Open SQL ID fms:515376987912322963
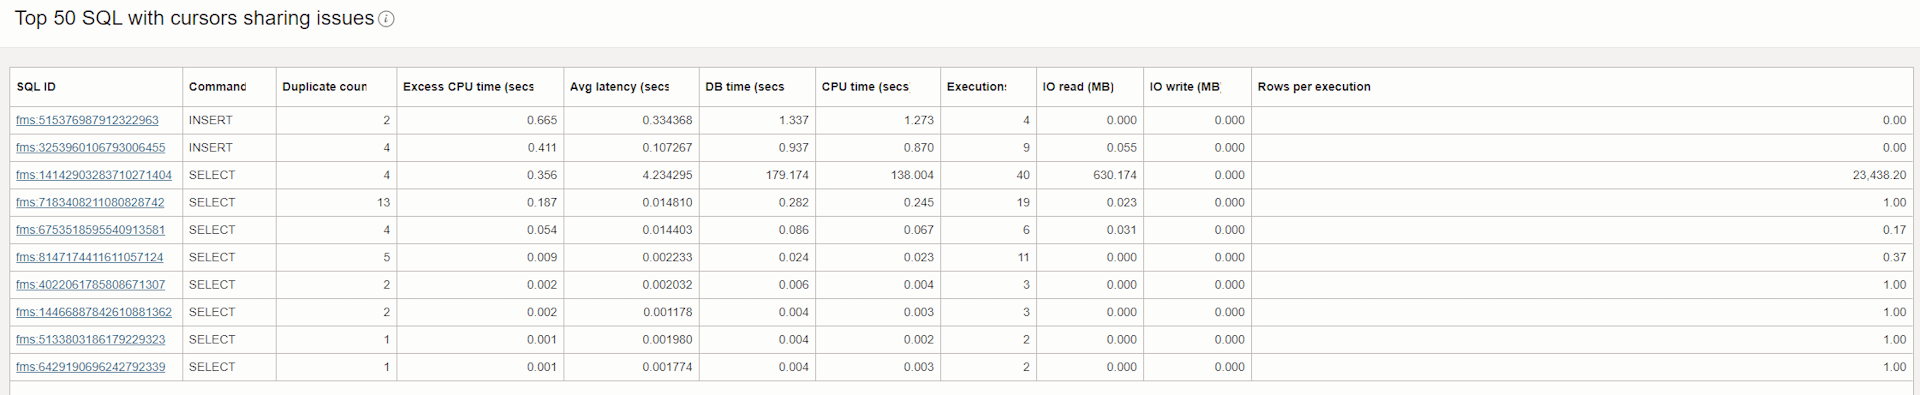The image size is (1920, 395). tap(87, 120)
